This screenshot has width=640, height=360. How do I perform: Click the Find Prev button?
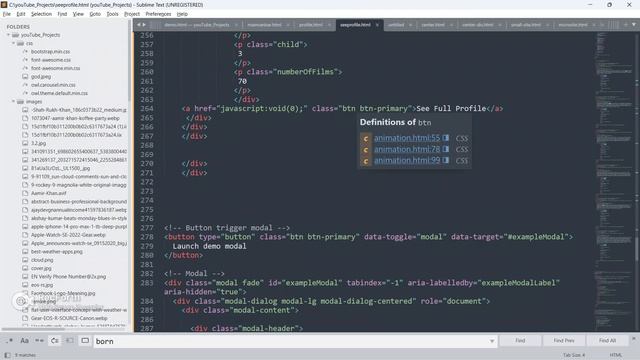[564, 340]
